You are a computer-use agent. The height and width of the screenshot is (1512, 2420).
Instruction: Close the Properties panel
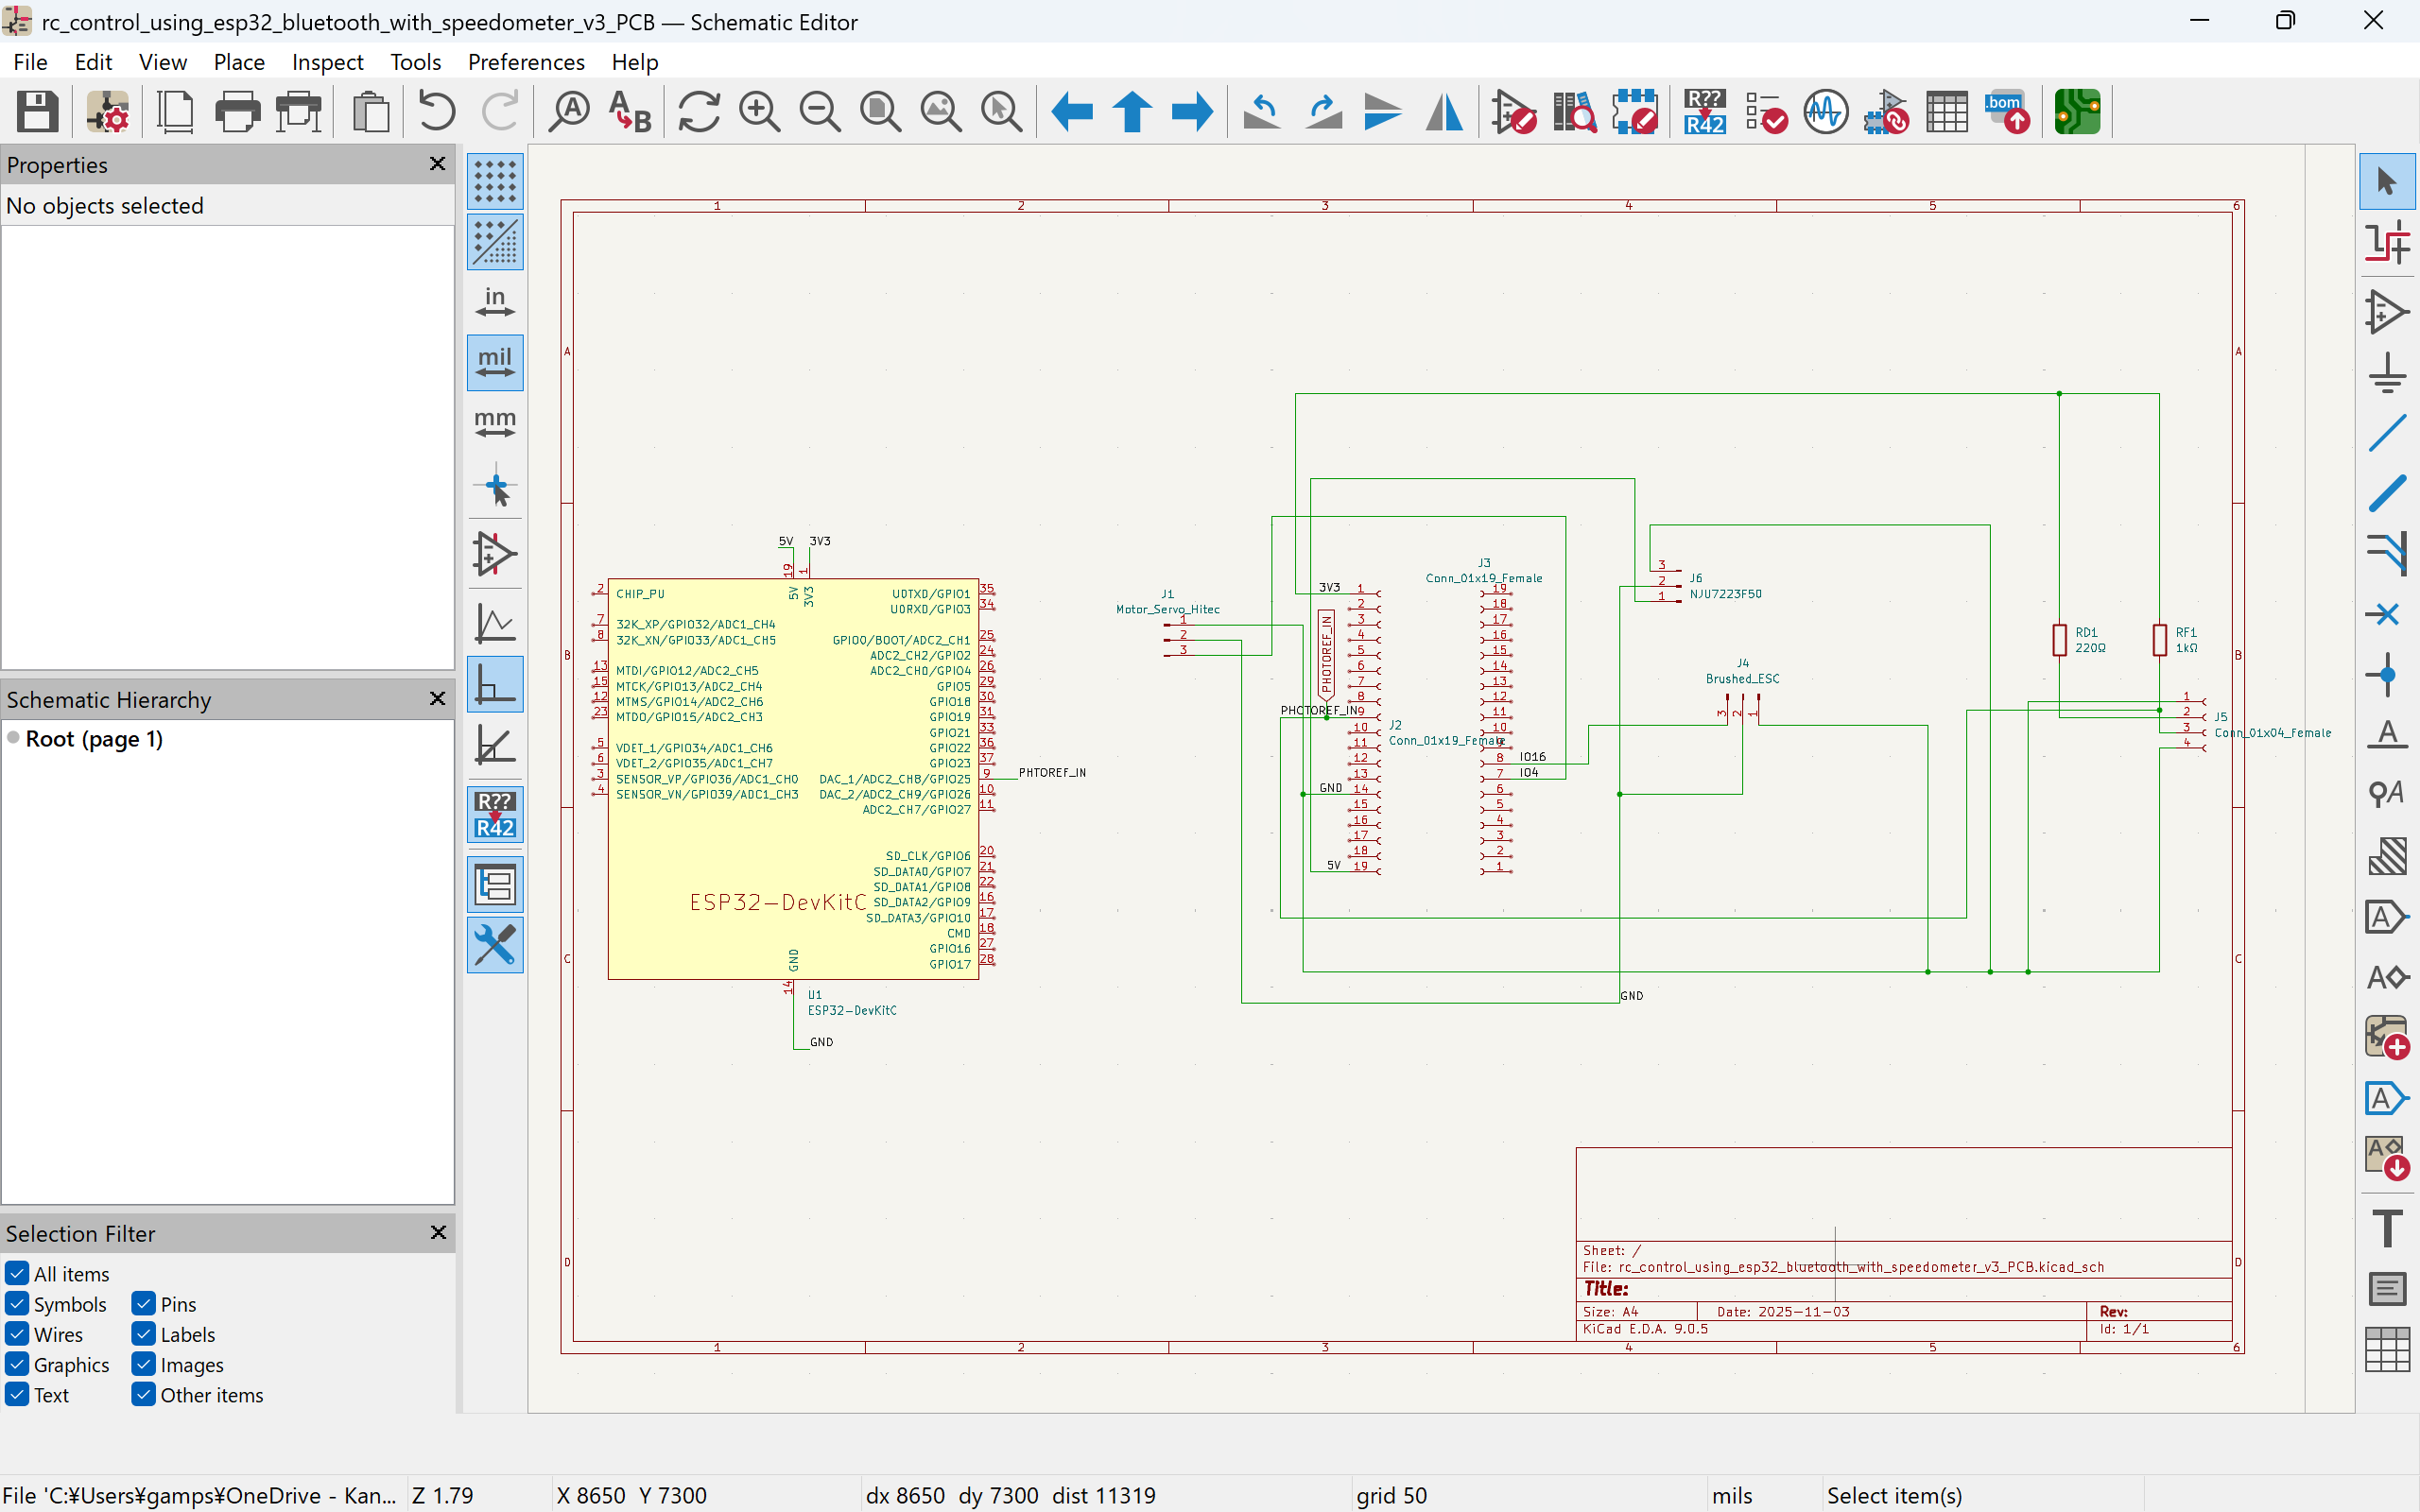(x=437, y=164)
